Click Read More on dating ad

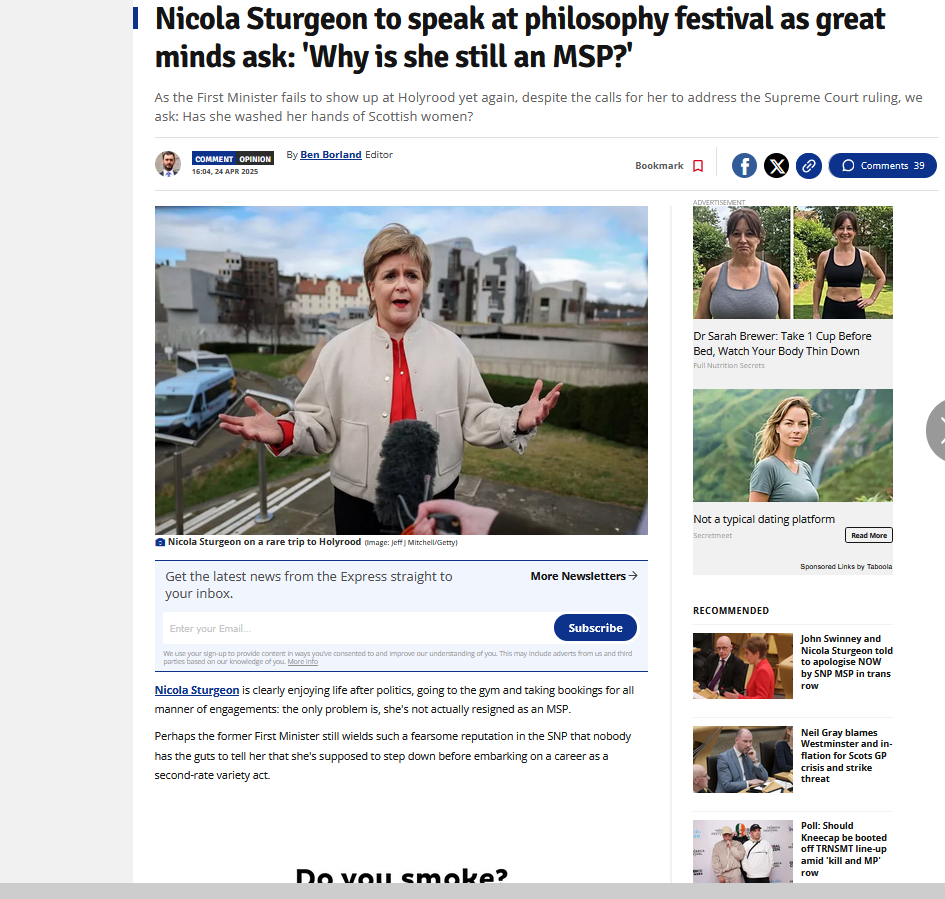[x=868, y=535]
